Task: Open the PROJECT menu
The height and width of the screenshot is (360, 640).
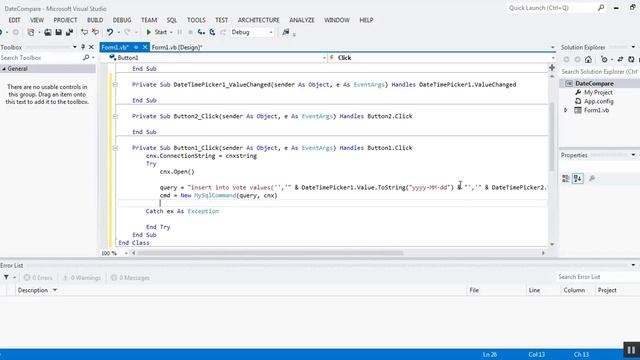Action: tap(65, 20)
